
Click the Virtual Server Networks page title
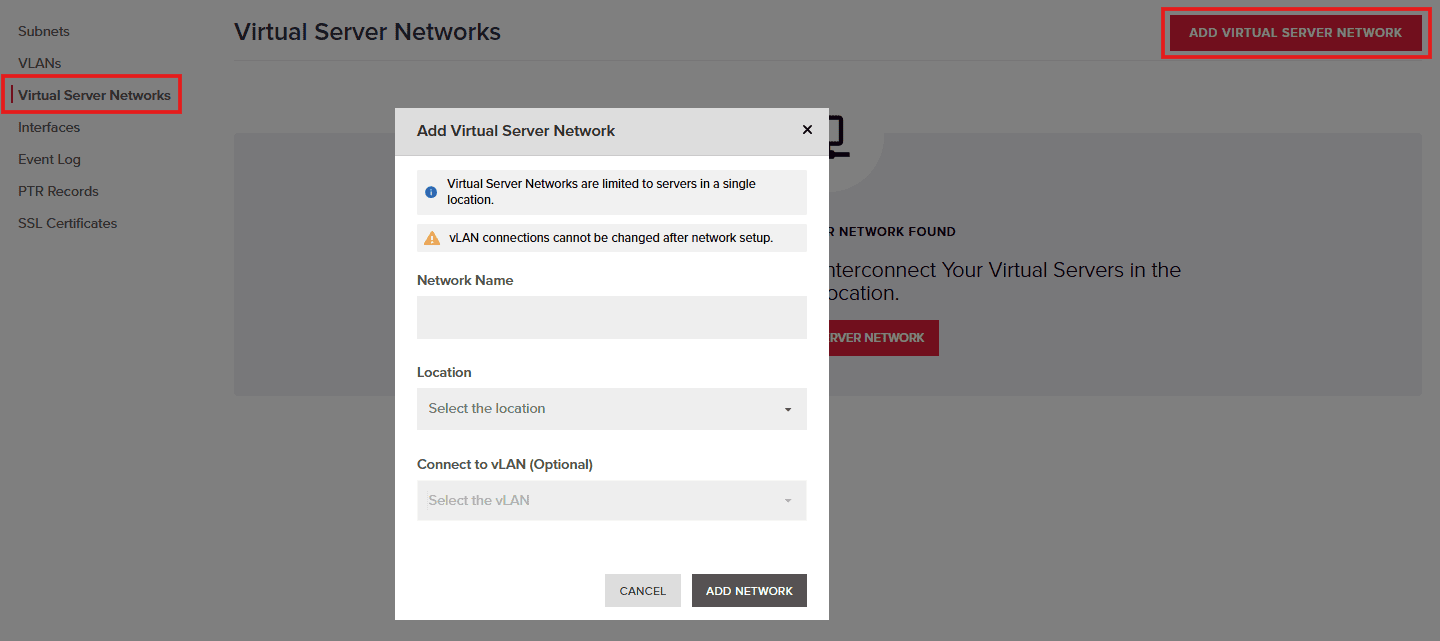[367, 32]
